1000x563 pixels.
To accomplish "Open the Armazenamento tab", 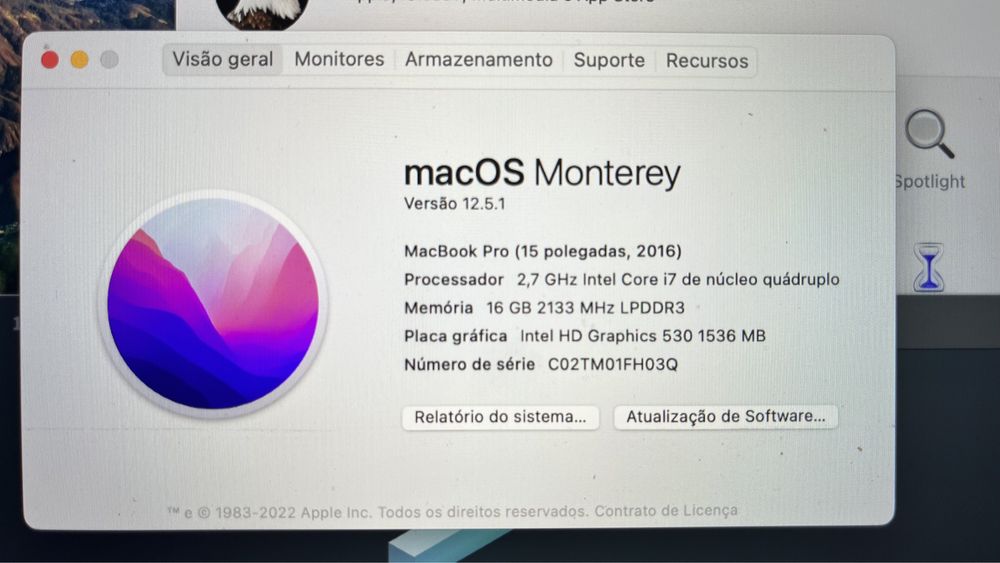I will (479, 60).
